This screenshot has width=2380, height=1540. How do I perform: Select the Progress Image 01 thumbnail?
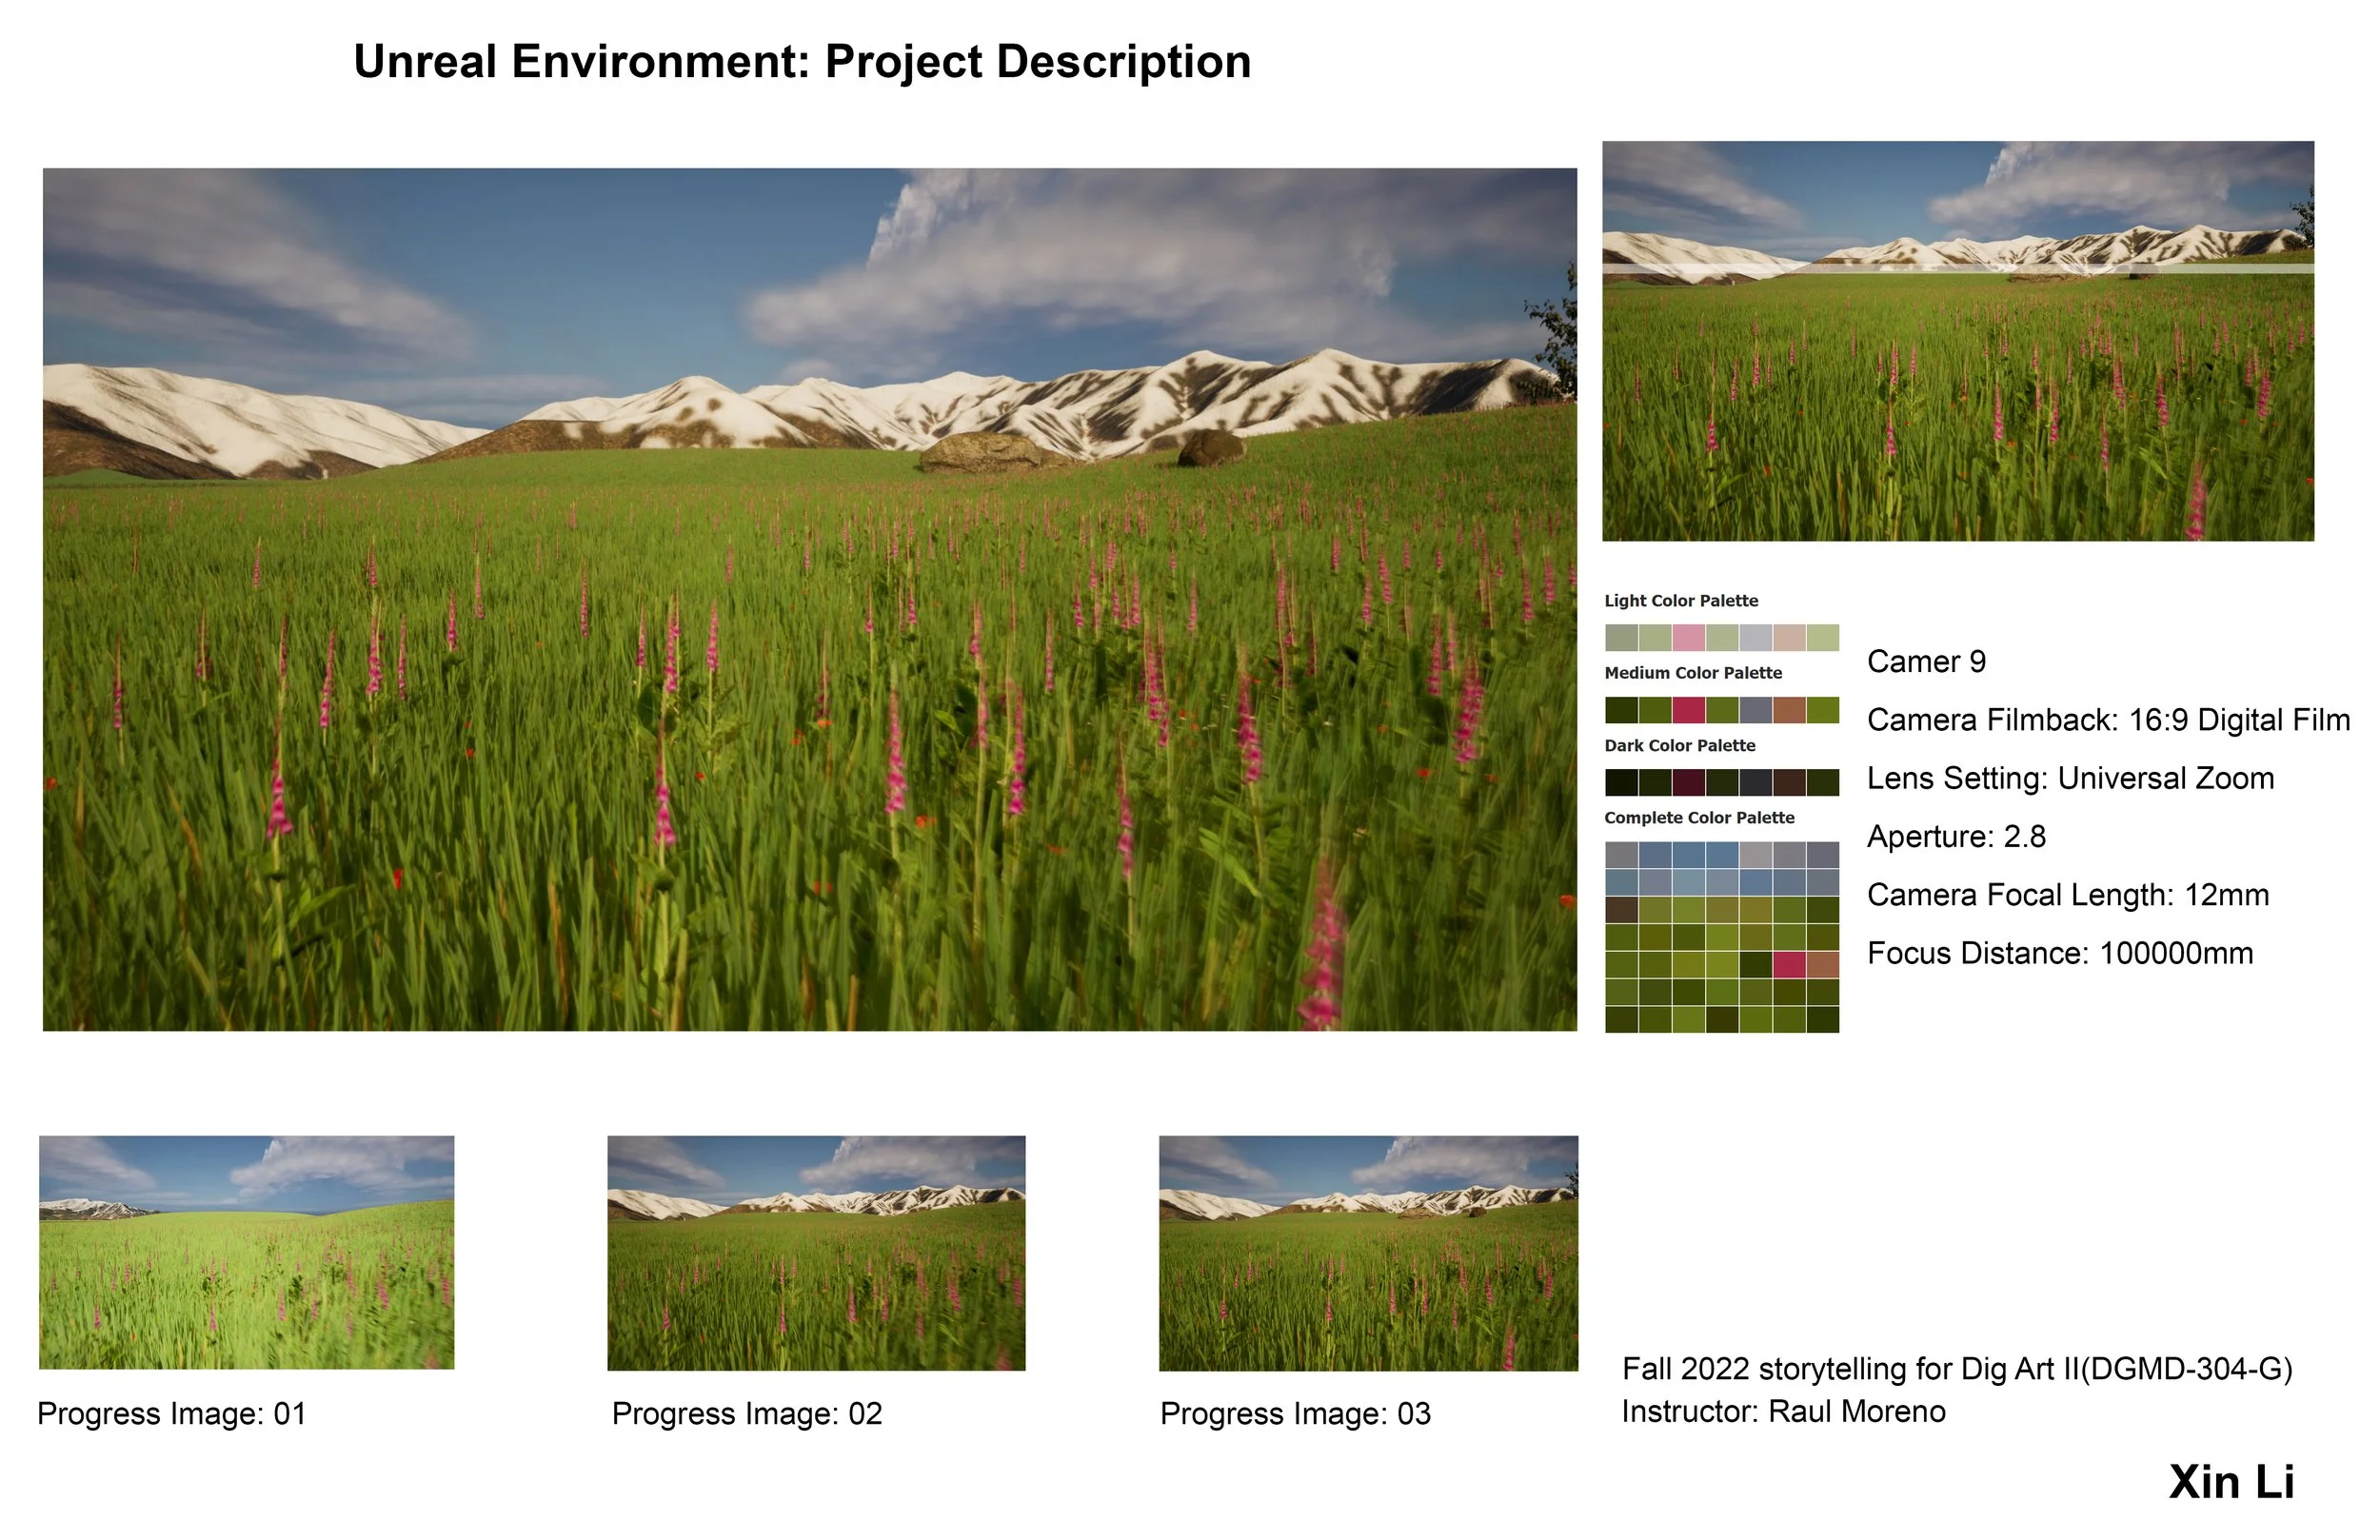246,1252
